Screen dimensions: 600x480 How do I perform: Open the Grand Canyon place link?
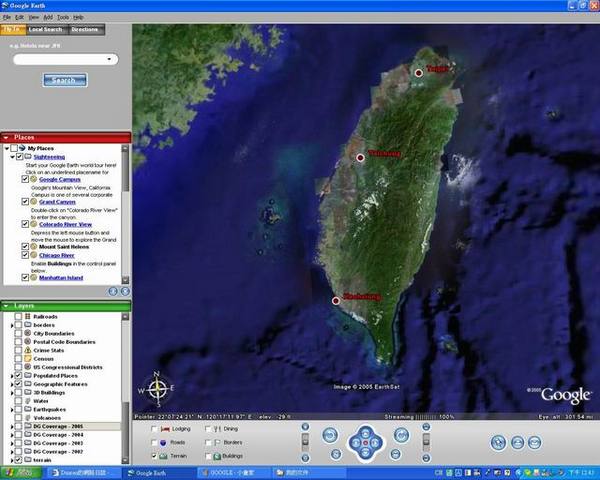coord(57,202)
